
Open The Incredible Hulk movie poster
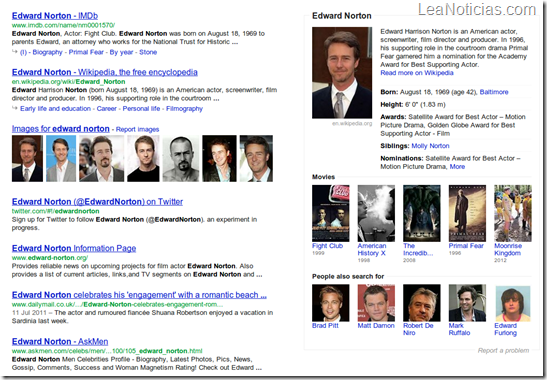422,213
